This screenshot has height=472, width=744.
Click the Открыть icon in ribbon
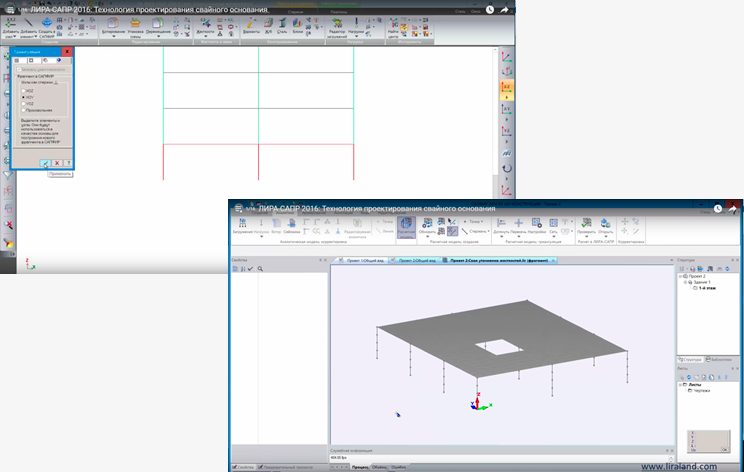point(606,224)
